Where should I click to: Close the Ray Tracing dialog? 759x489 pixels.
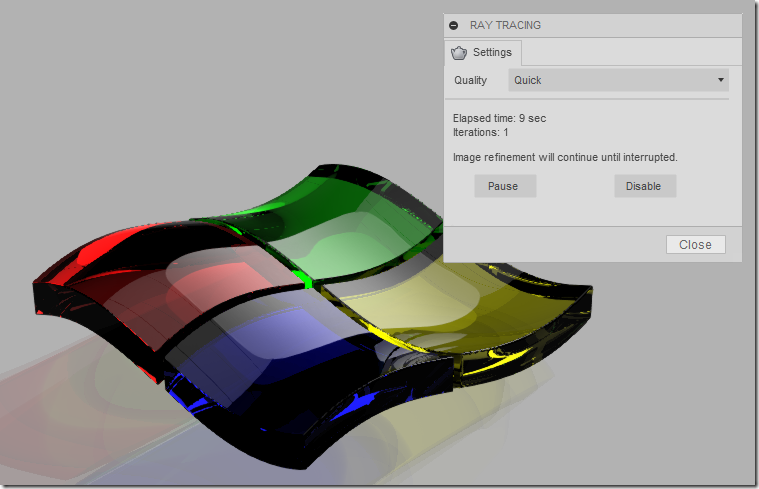696,244
